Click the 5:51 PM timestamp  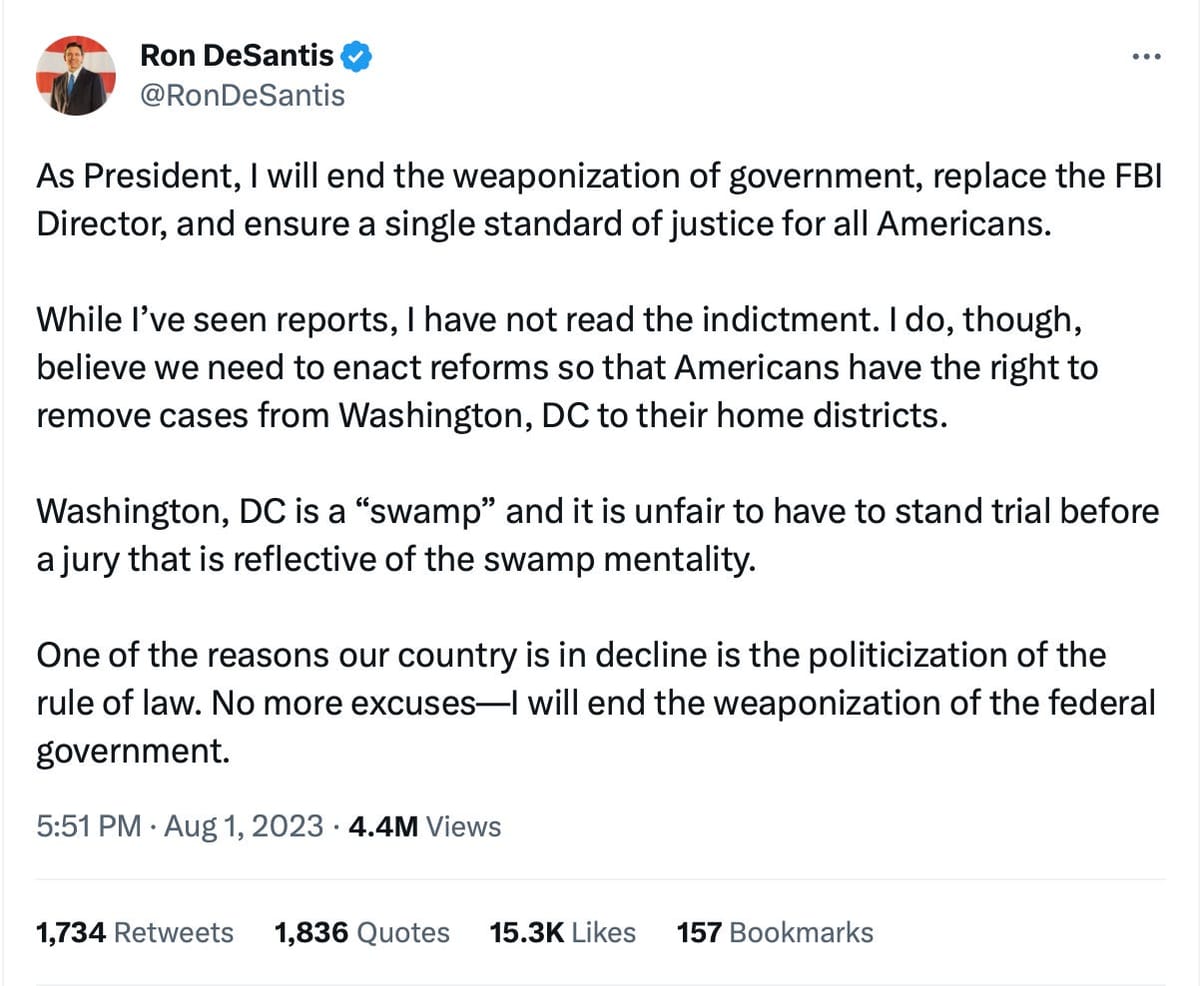coord(88,826)
